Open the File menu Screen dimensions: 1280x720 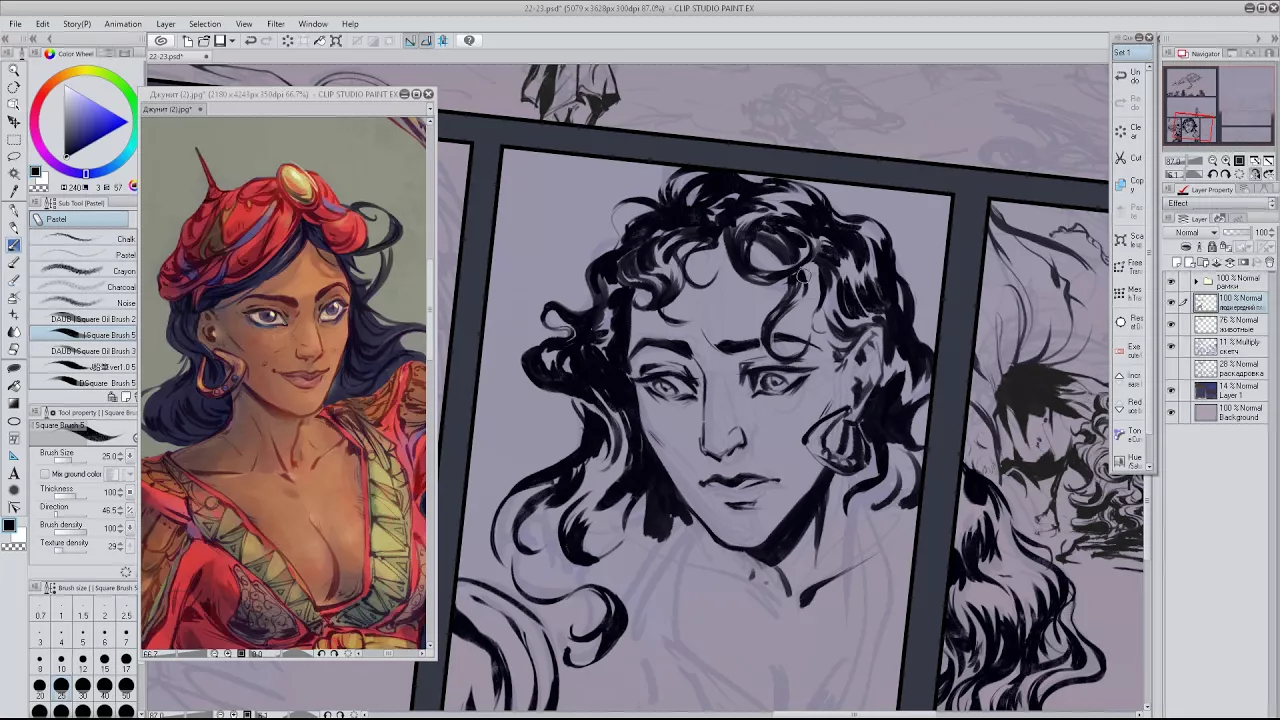[15, 24]
